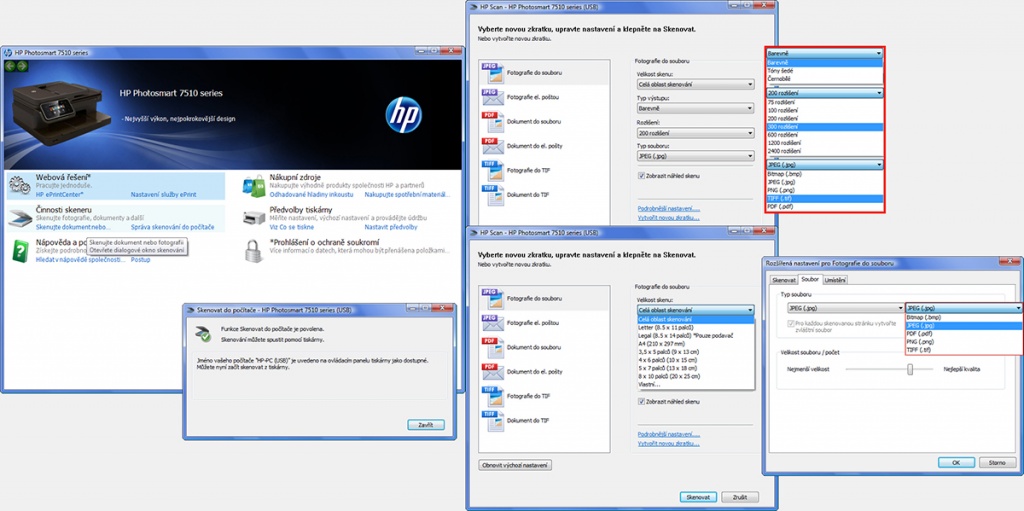Select Fotografie do souboru shortcut in lower HP Scan
1024x511 pixels.
(543, 299)
